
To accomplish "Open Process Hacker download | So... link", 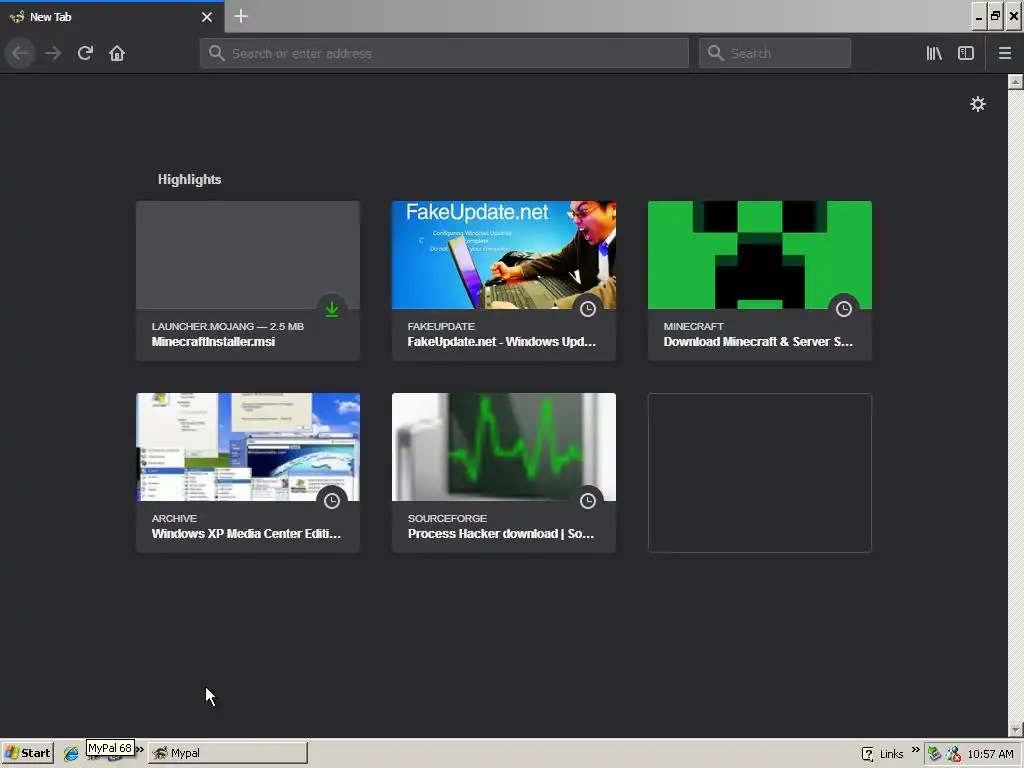I will tap(501, 534).
